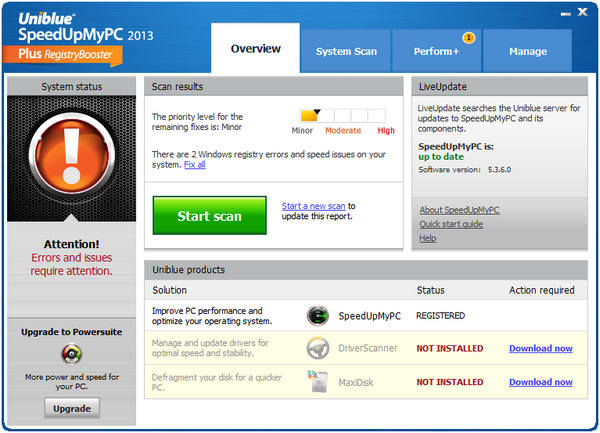Click the MaxiDisk product name
The image size is (600, 433).
point(355,382)
